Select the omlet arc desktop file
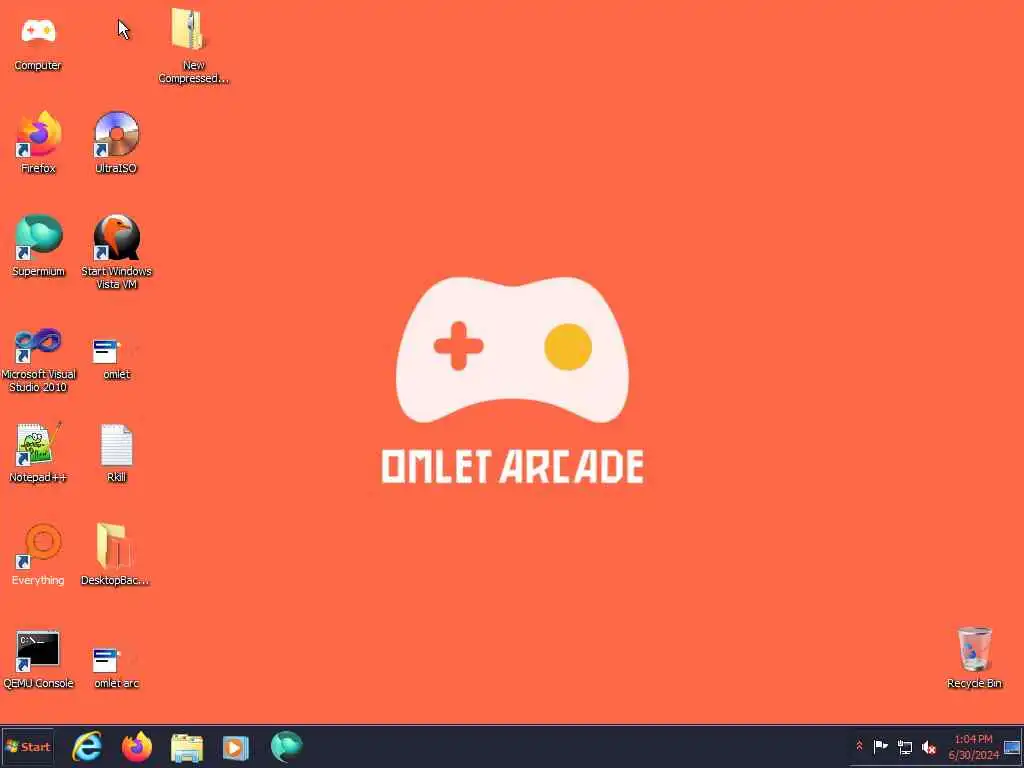Viewport: 1024px width, 768px height. 116,667
